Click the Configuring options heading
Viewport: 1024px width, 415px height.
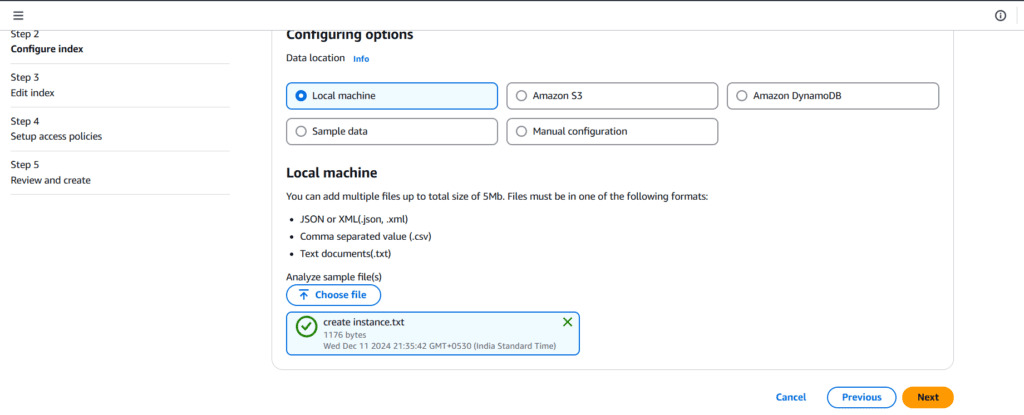[x=349, y=35]
